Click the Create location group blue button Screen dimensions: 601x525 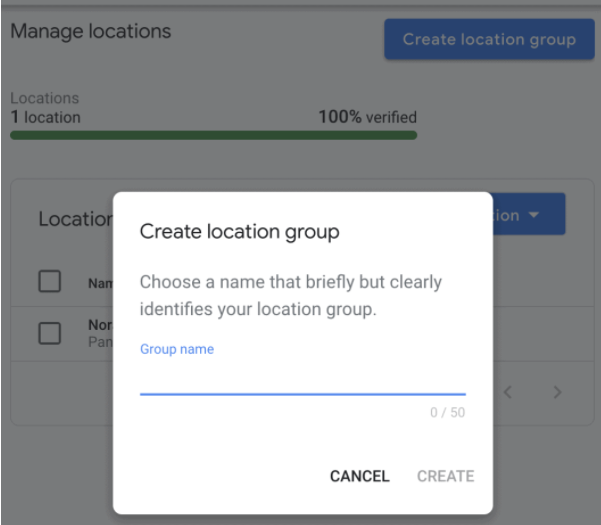coord(489,39)
